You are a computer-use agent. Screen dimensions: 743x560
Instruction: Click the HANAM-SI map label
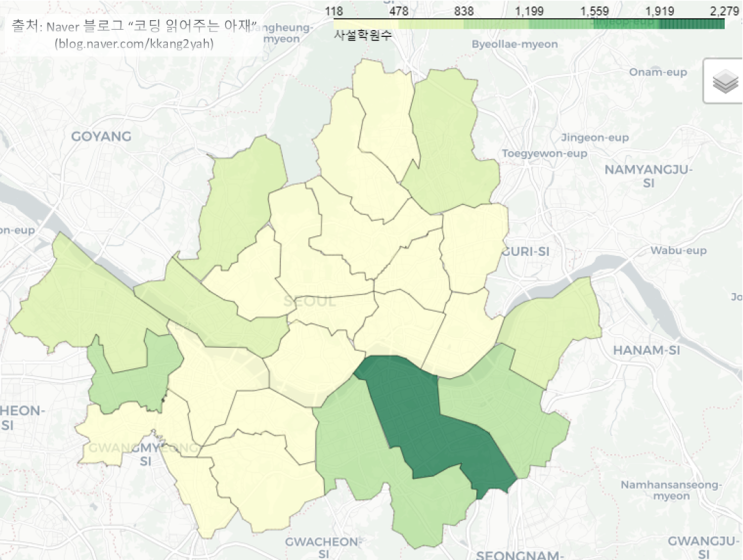[x=647, y=350]
